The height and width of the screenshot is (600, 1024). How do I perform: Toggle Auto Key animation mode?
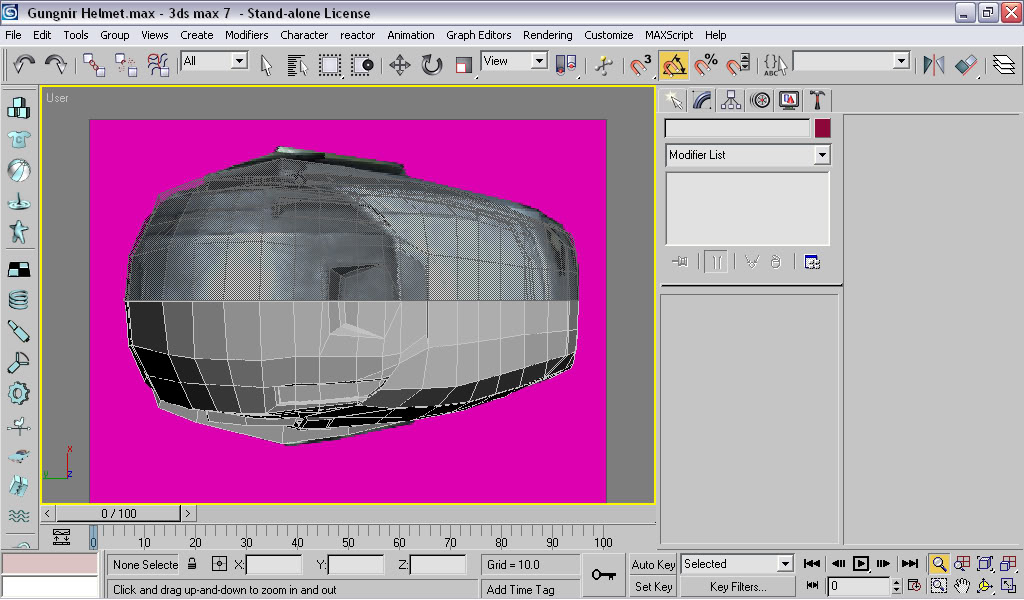click(653, 564)
